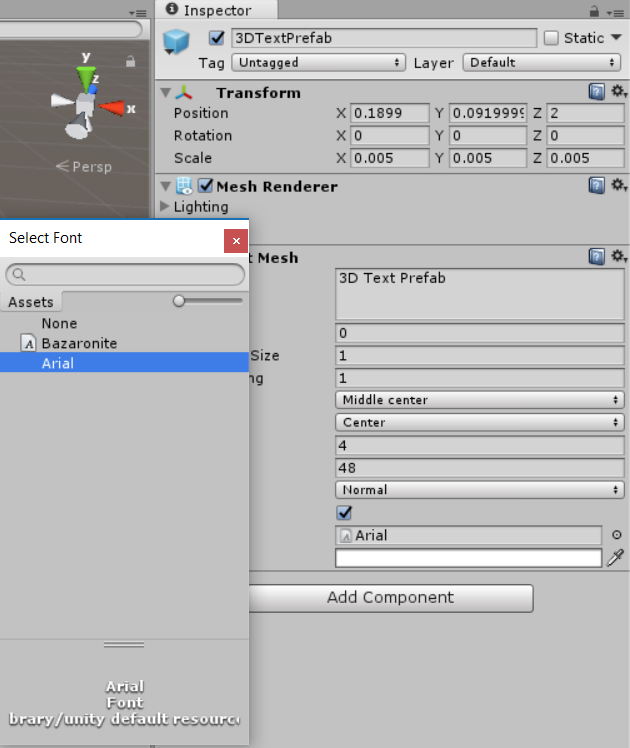Screen dimensions: 630x748
Task: Switch to the Inspector tab
Action: tap(216, 10)
